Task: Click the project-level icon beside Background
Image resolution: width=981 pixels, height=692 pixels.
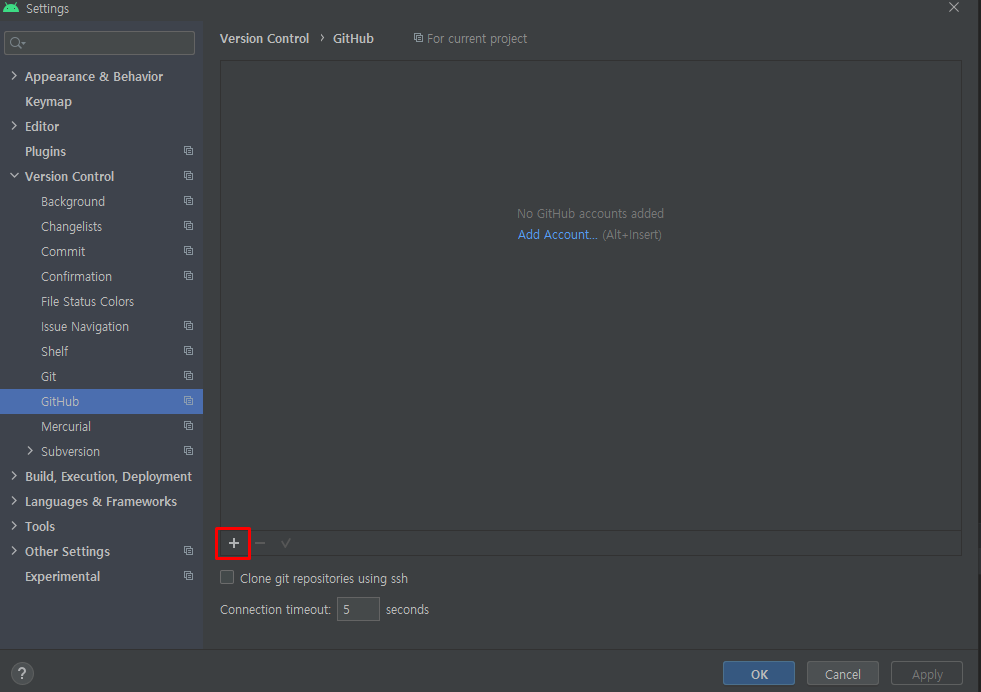Action: pos(188,201)
